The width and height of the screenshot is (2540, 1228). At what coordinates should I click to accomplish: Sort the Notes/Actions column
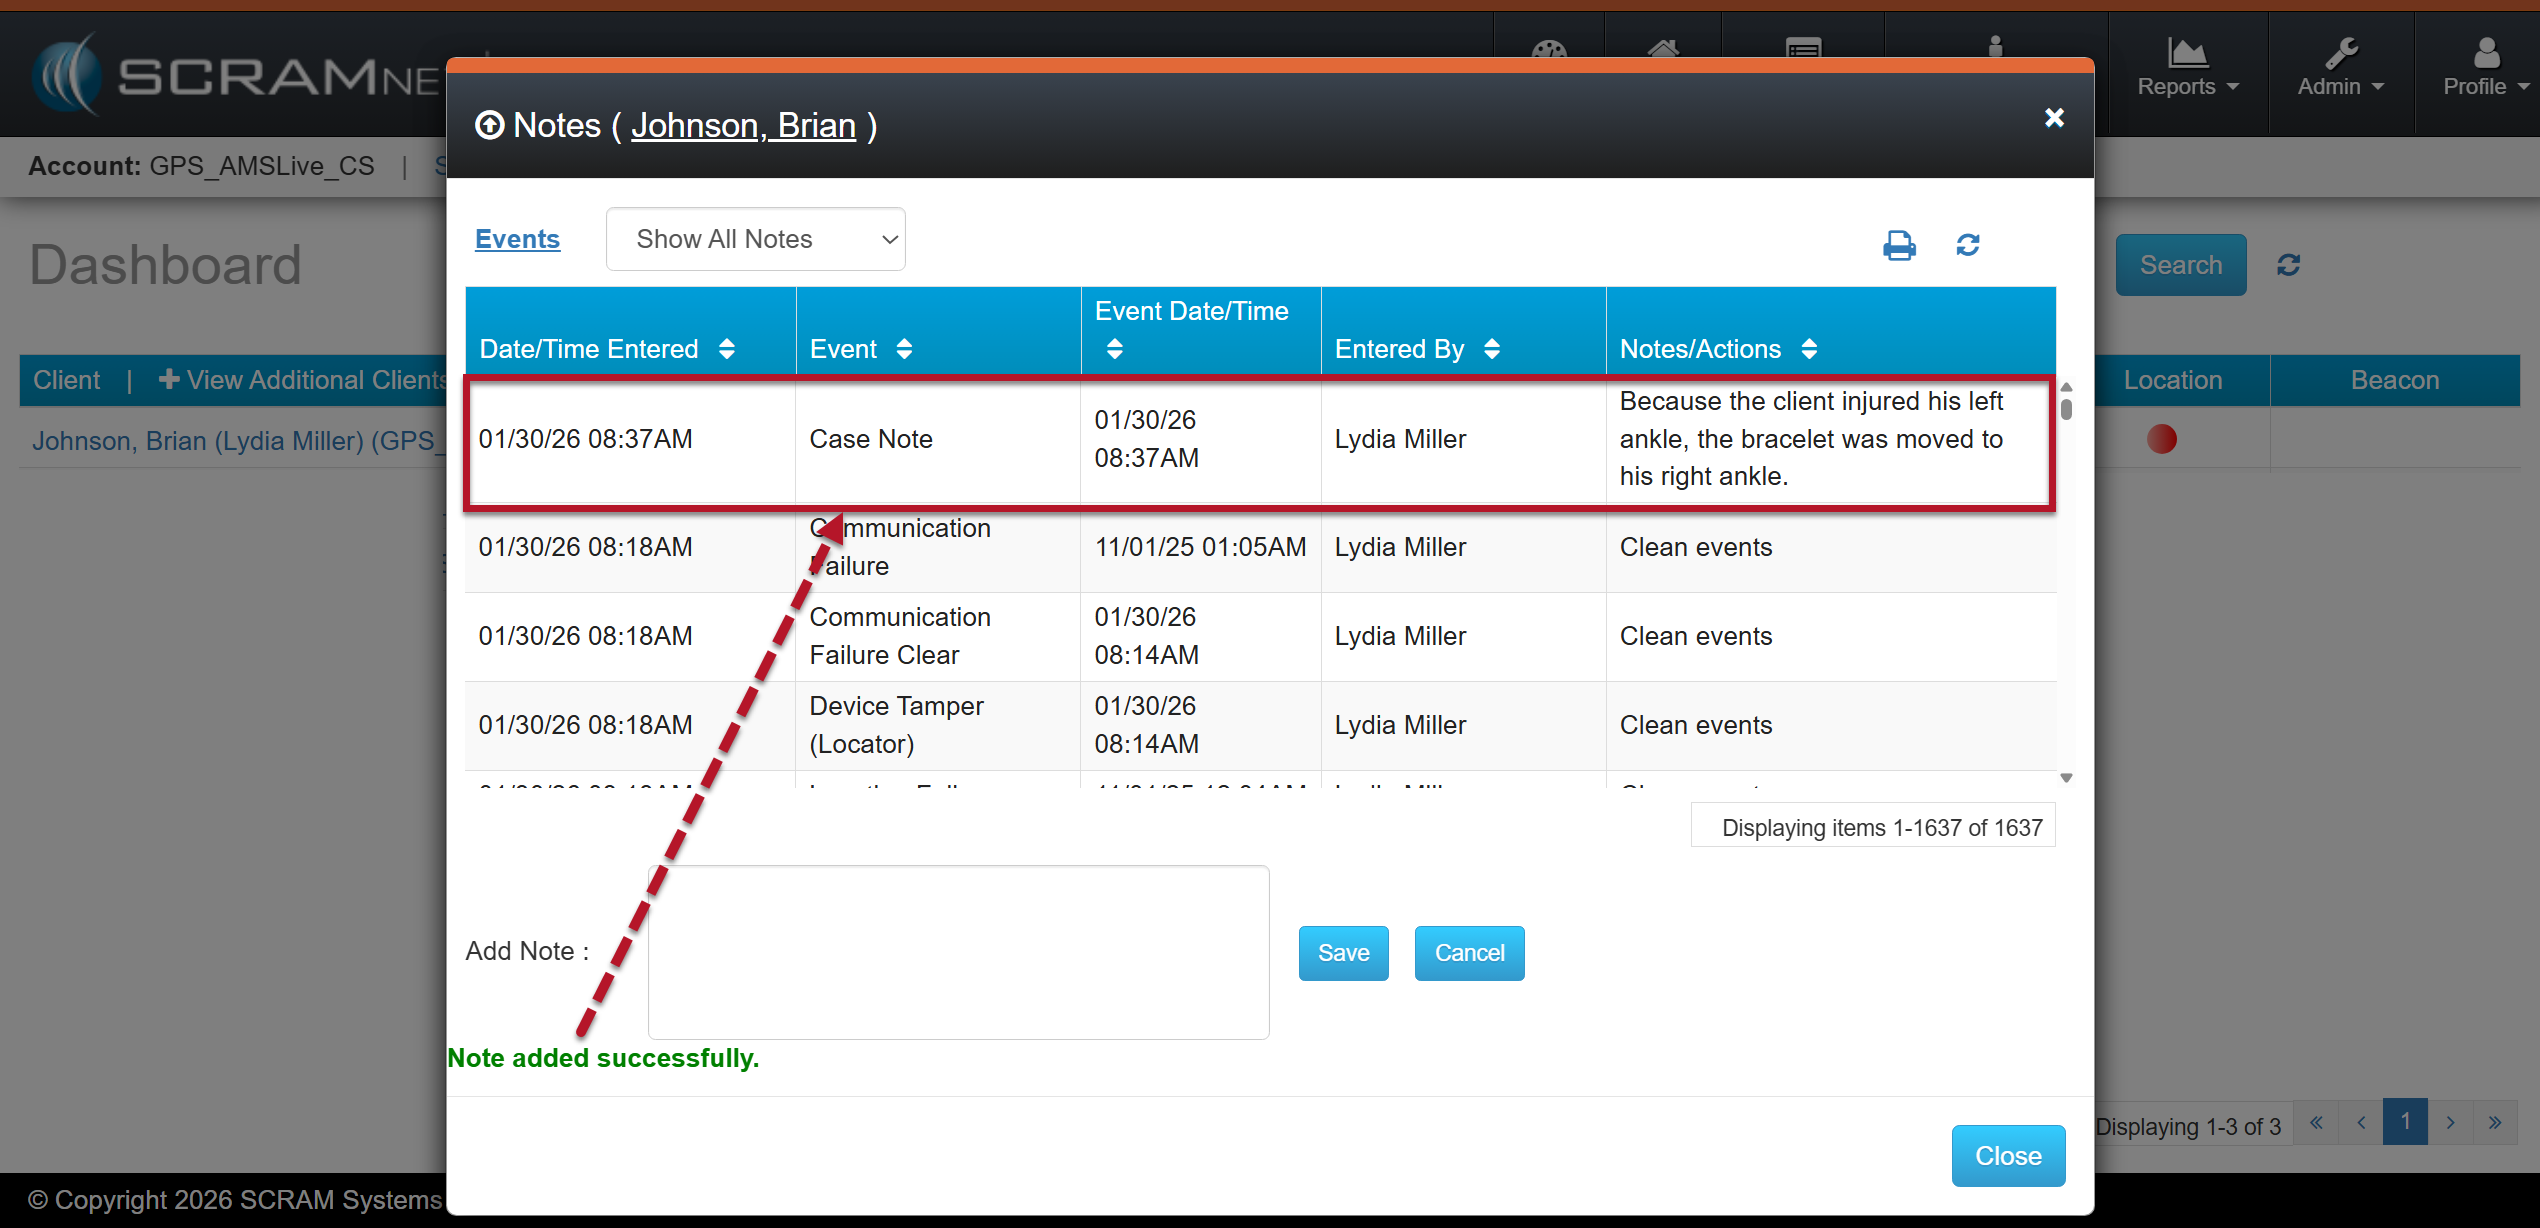tap(1808, 349)
